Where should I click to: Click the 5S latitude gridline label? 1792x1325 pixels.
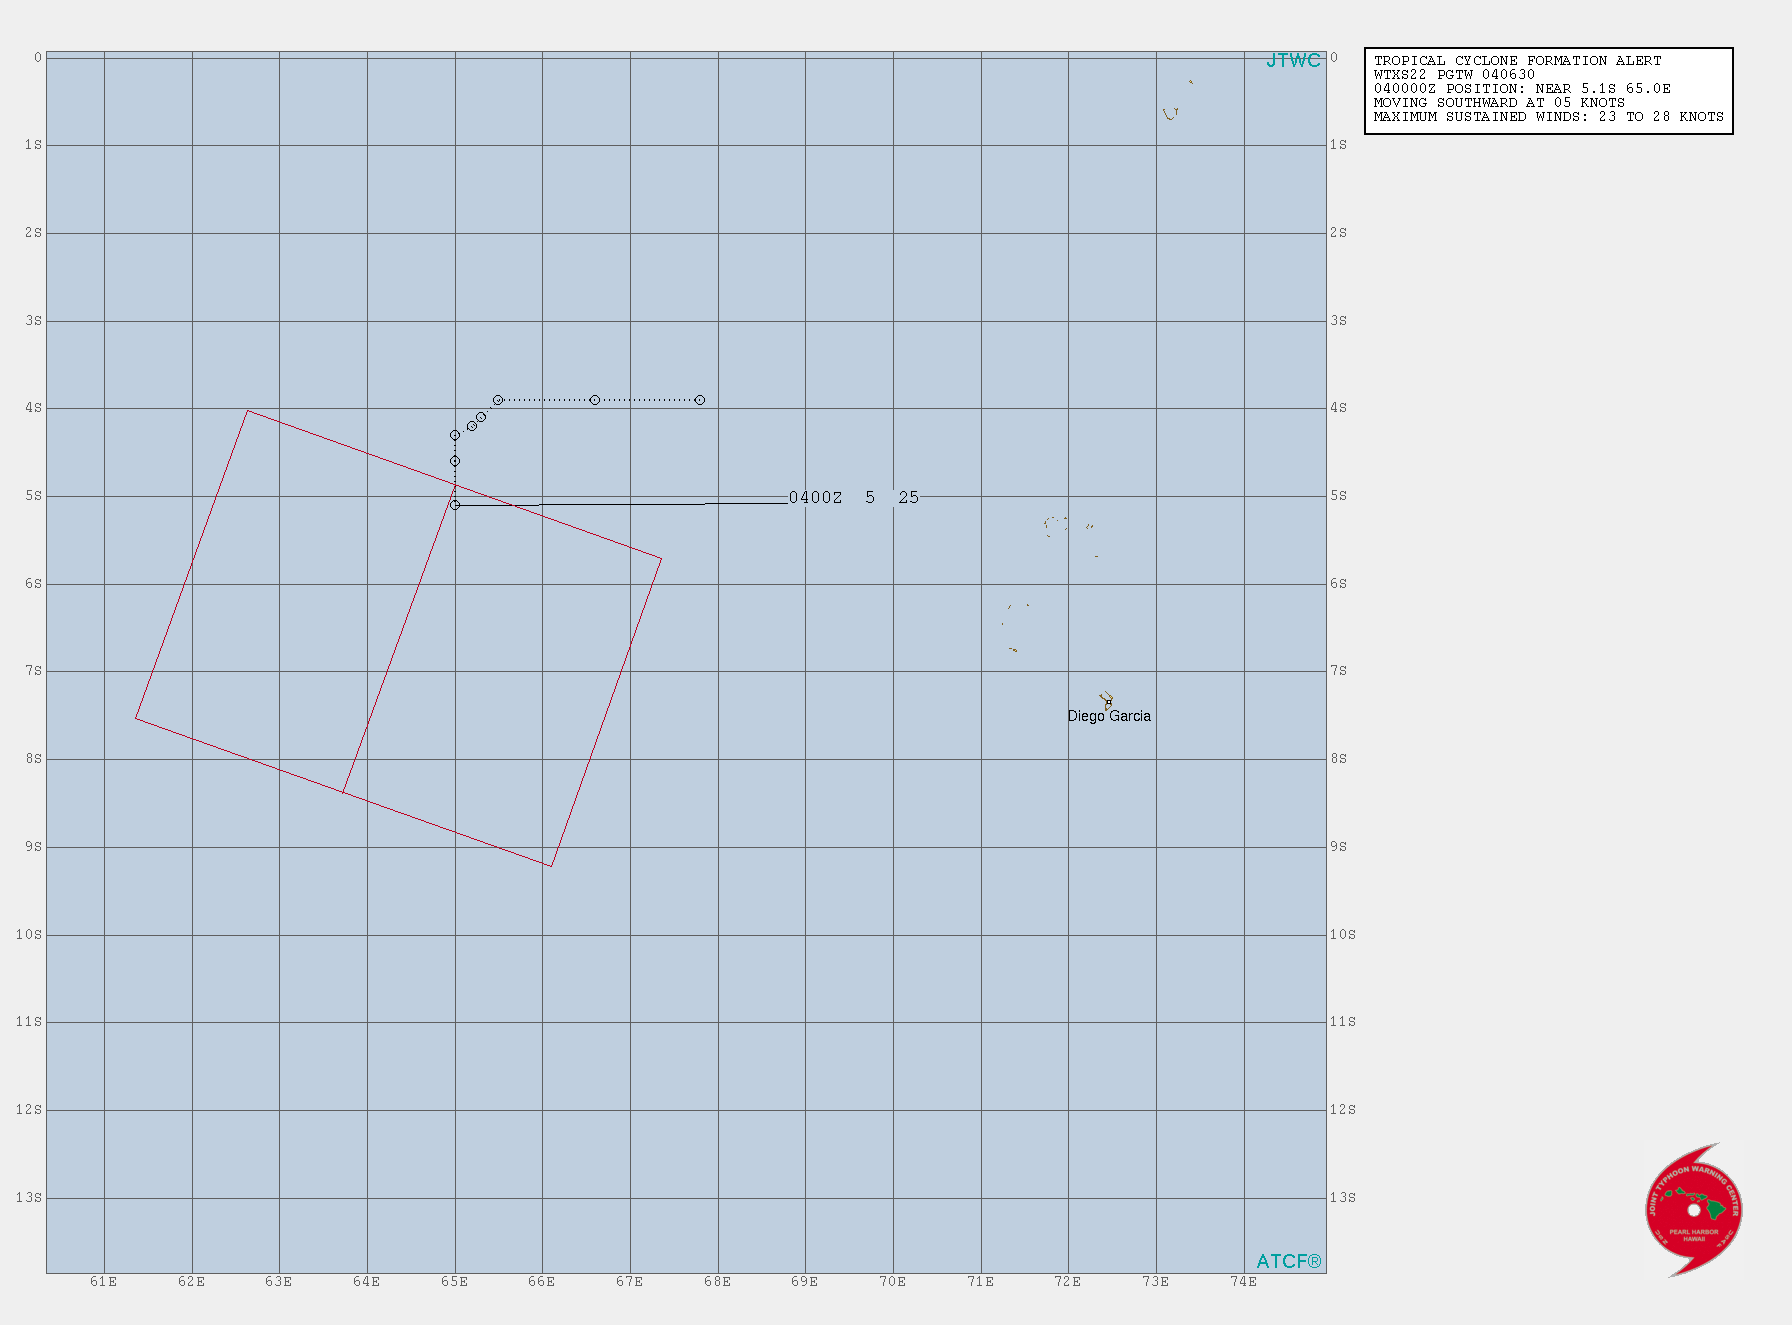tap(31, 497)
